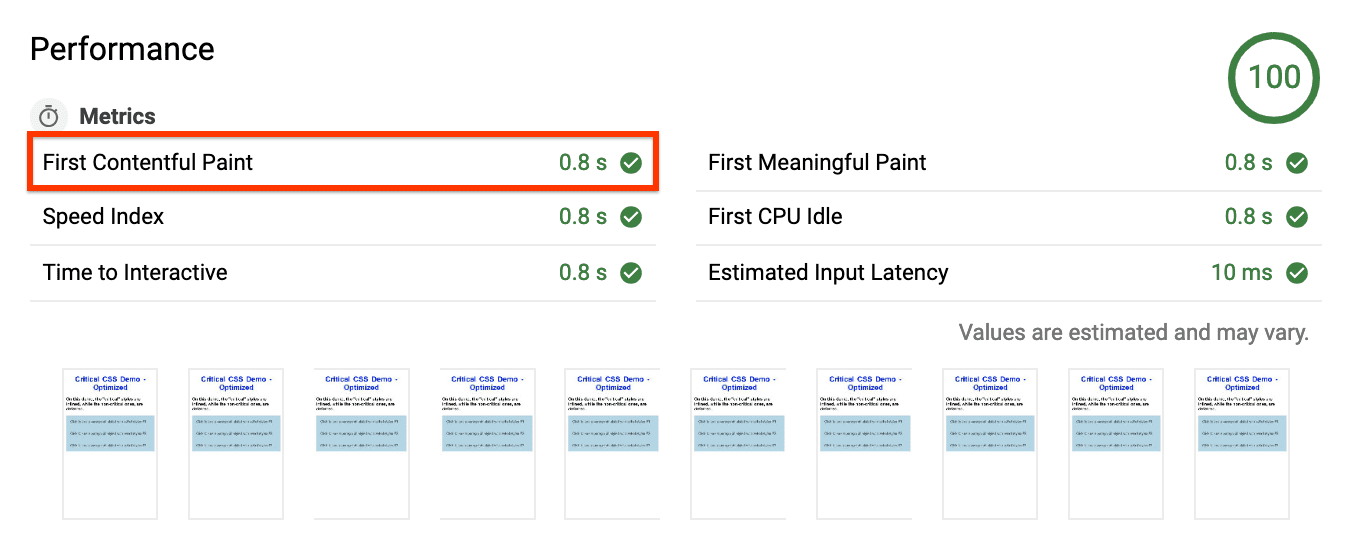Open the First CPU Idle metric
Image resolution: width=1361 pixels, height=551 pixels.
(775, 217)
